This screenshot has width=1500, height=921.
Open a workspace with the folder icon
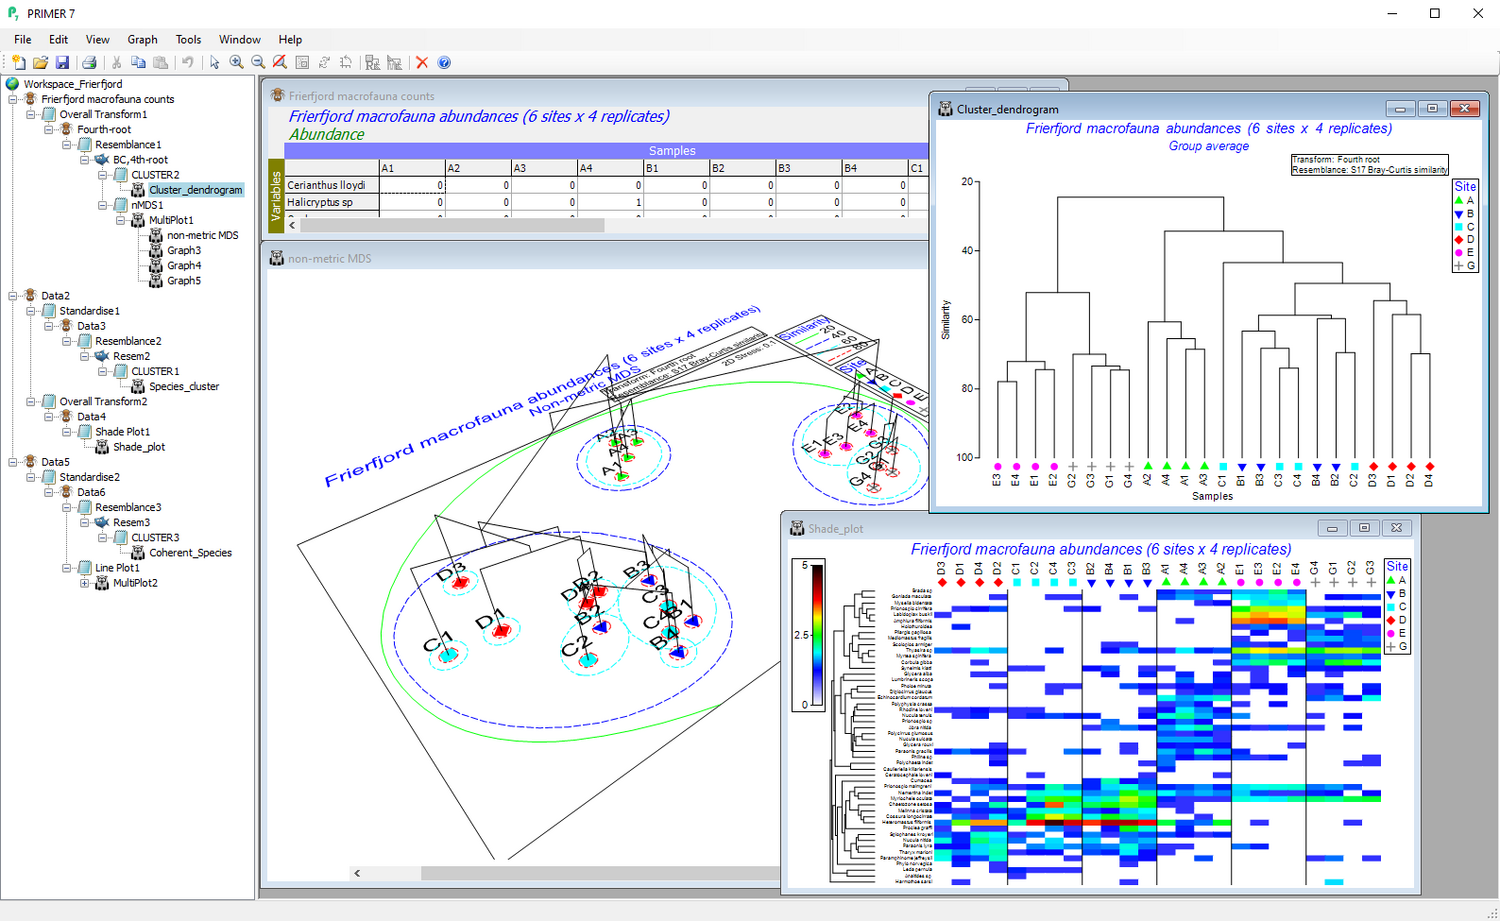coord(40,62)
